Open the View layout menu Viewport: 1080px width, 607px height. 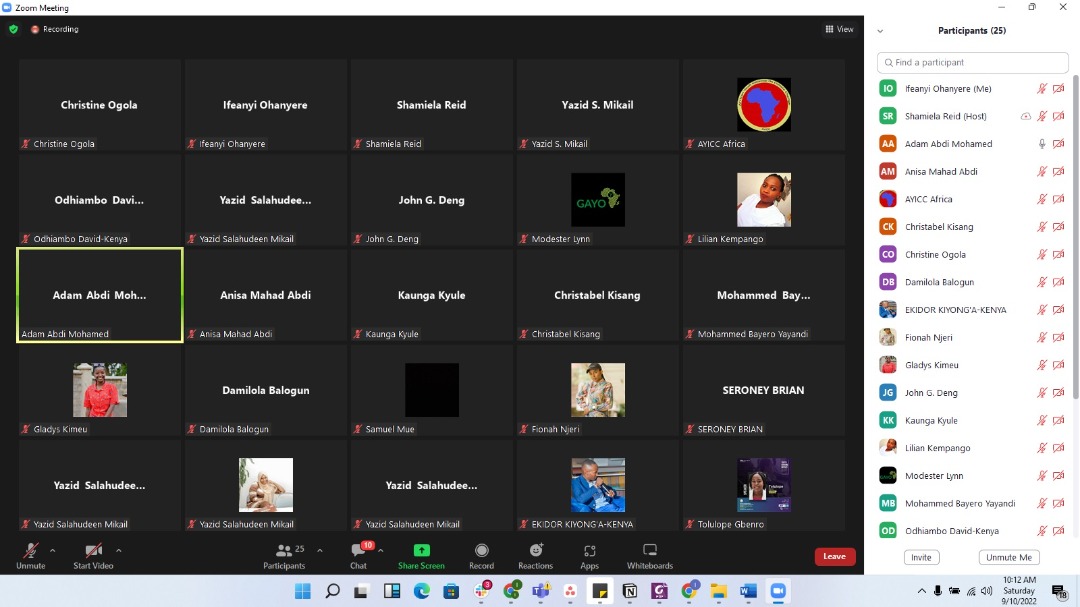[839, 29]
